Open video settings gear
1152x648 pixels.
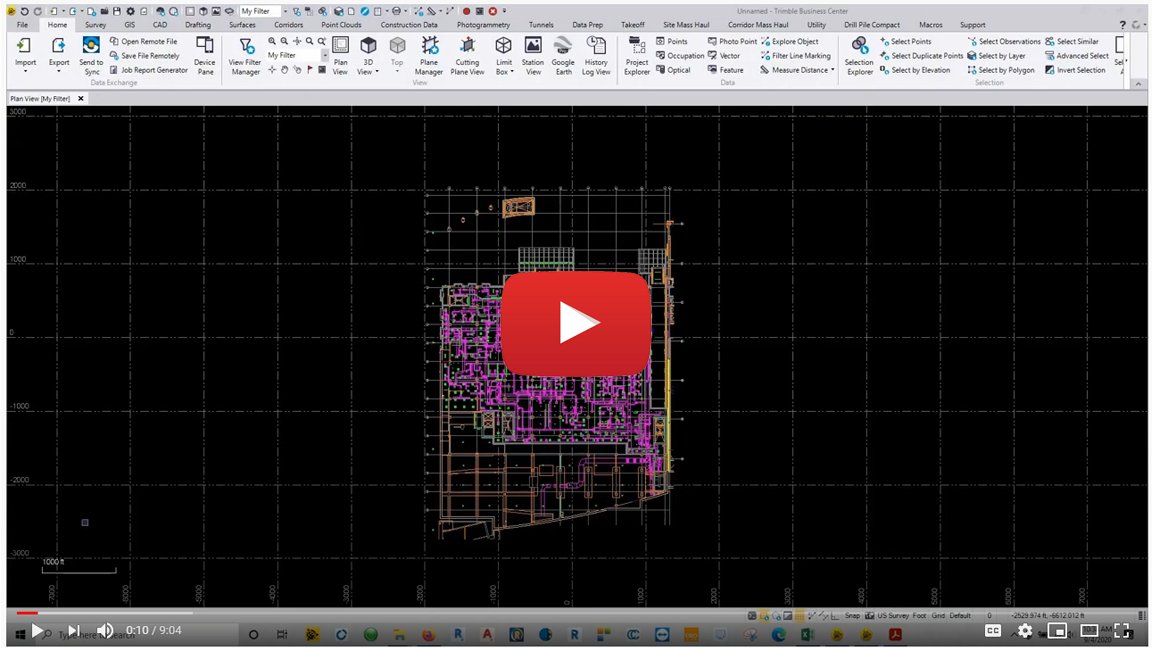click(1025, 630)
